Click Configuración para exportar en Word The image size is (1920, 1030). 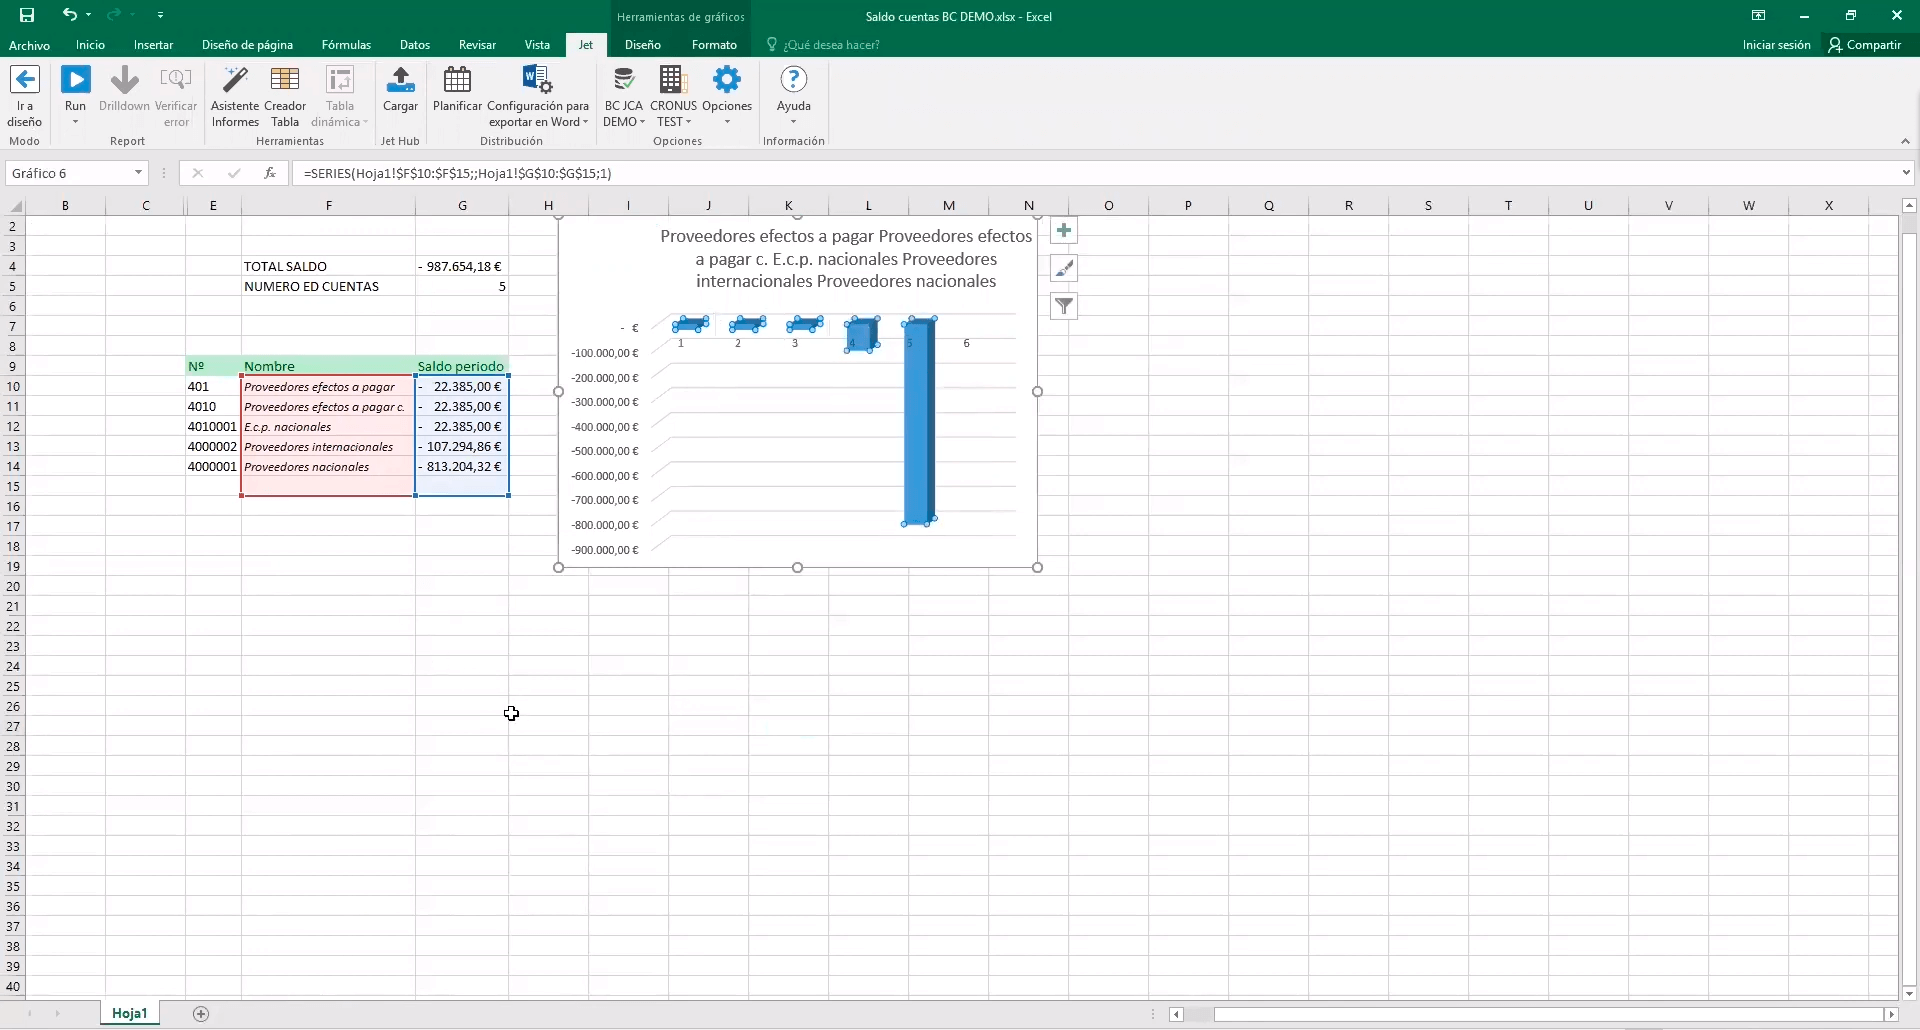(537, 80)
